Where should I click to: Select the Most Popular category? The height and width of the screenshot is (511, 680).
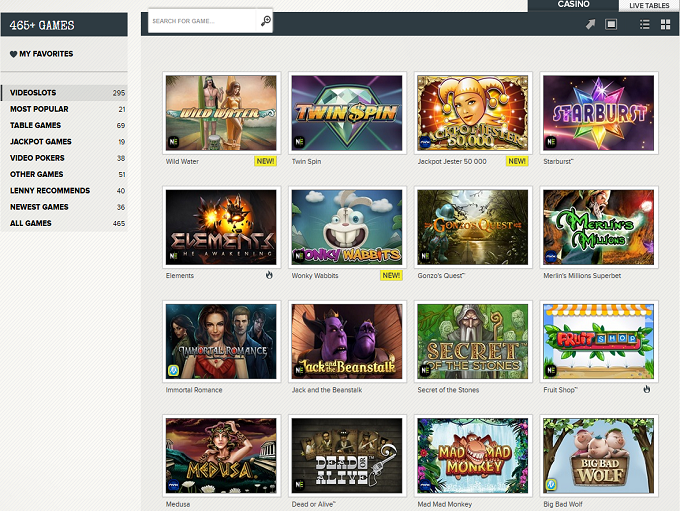[x=64, y=109]
